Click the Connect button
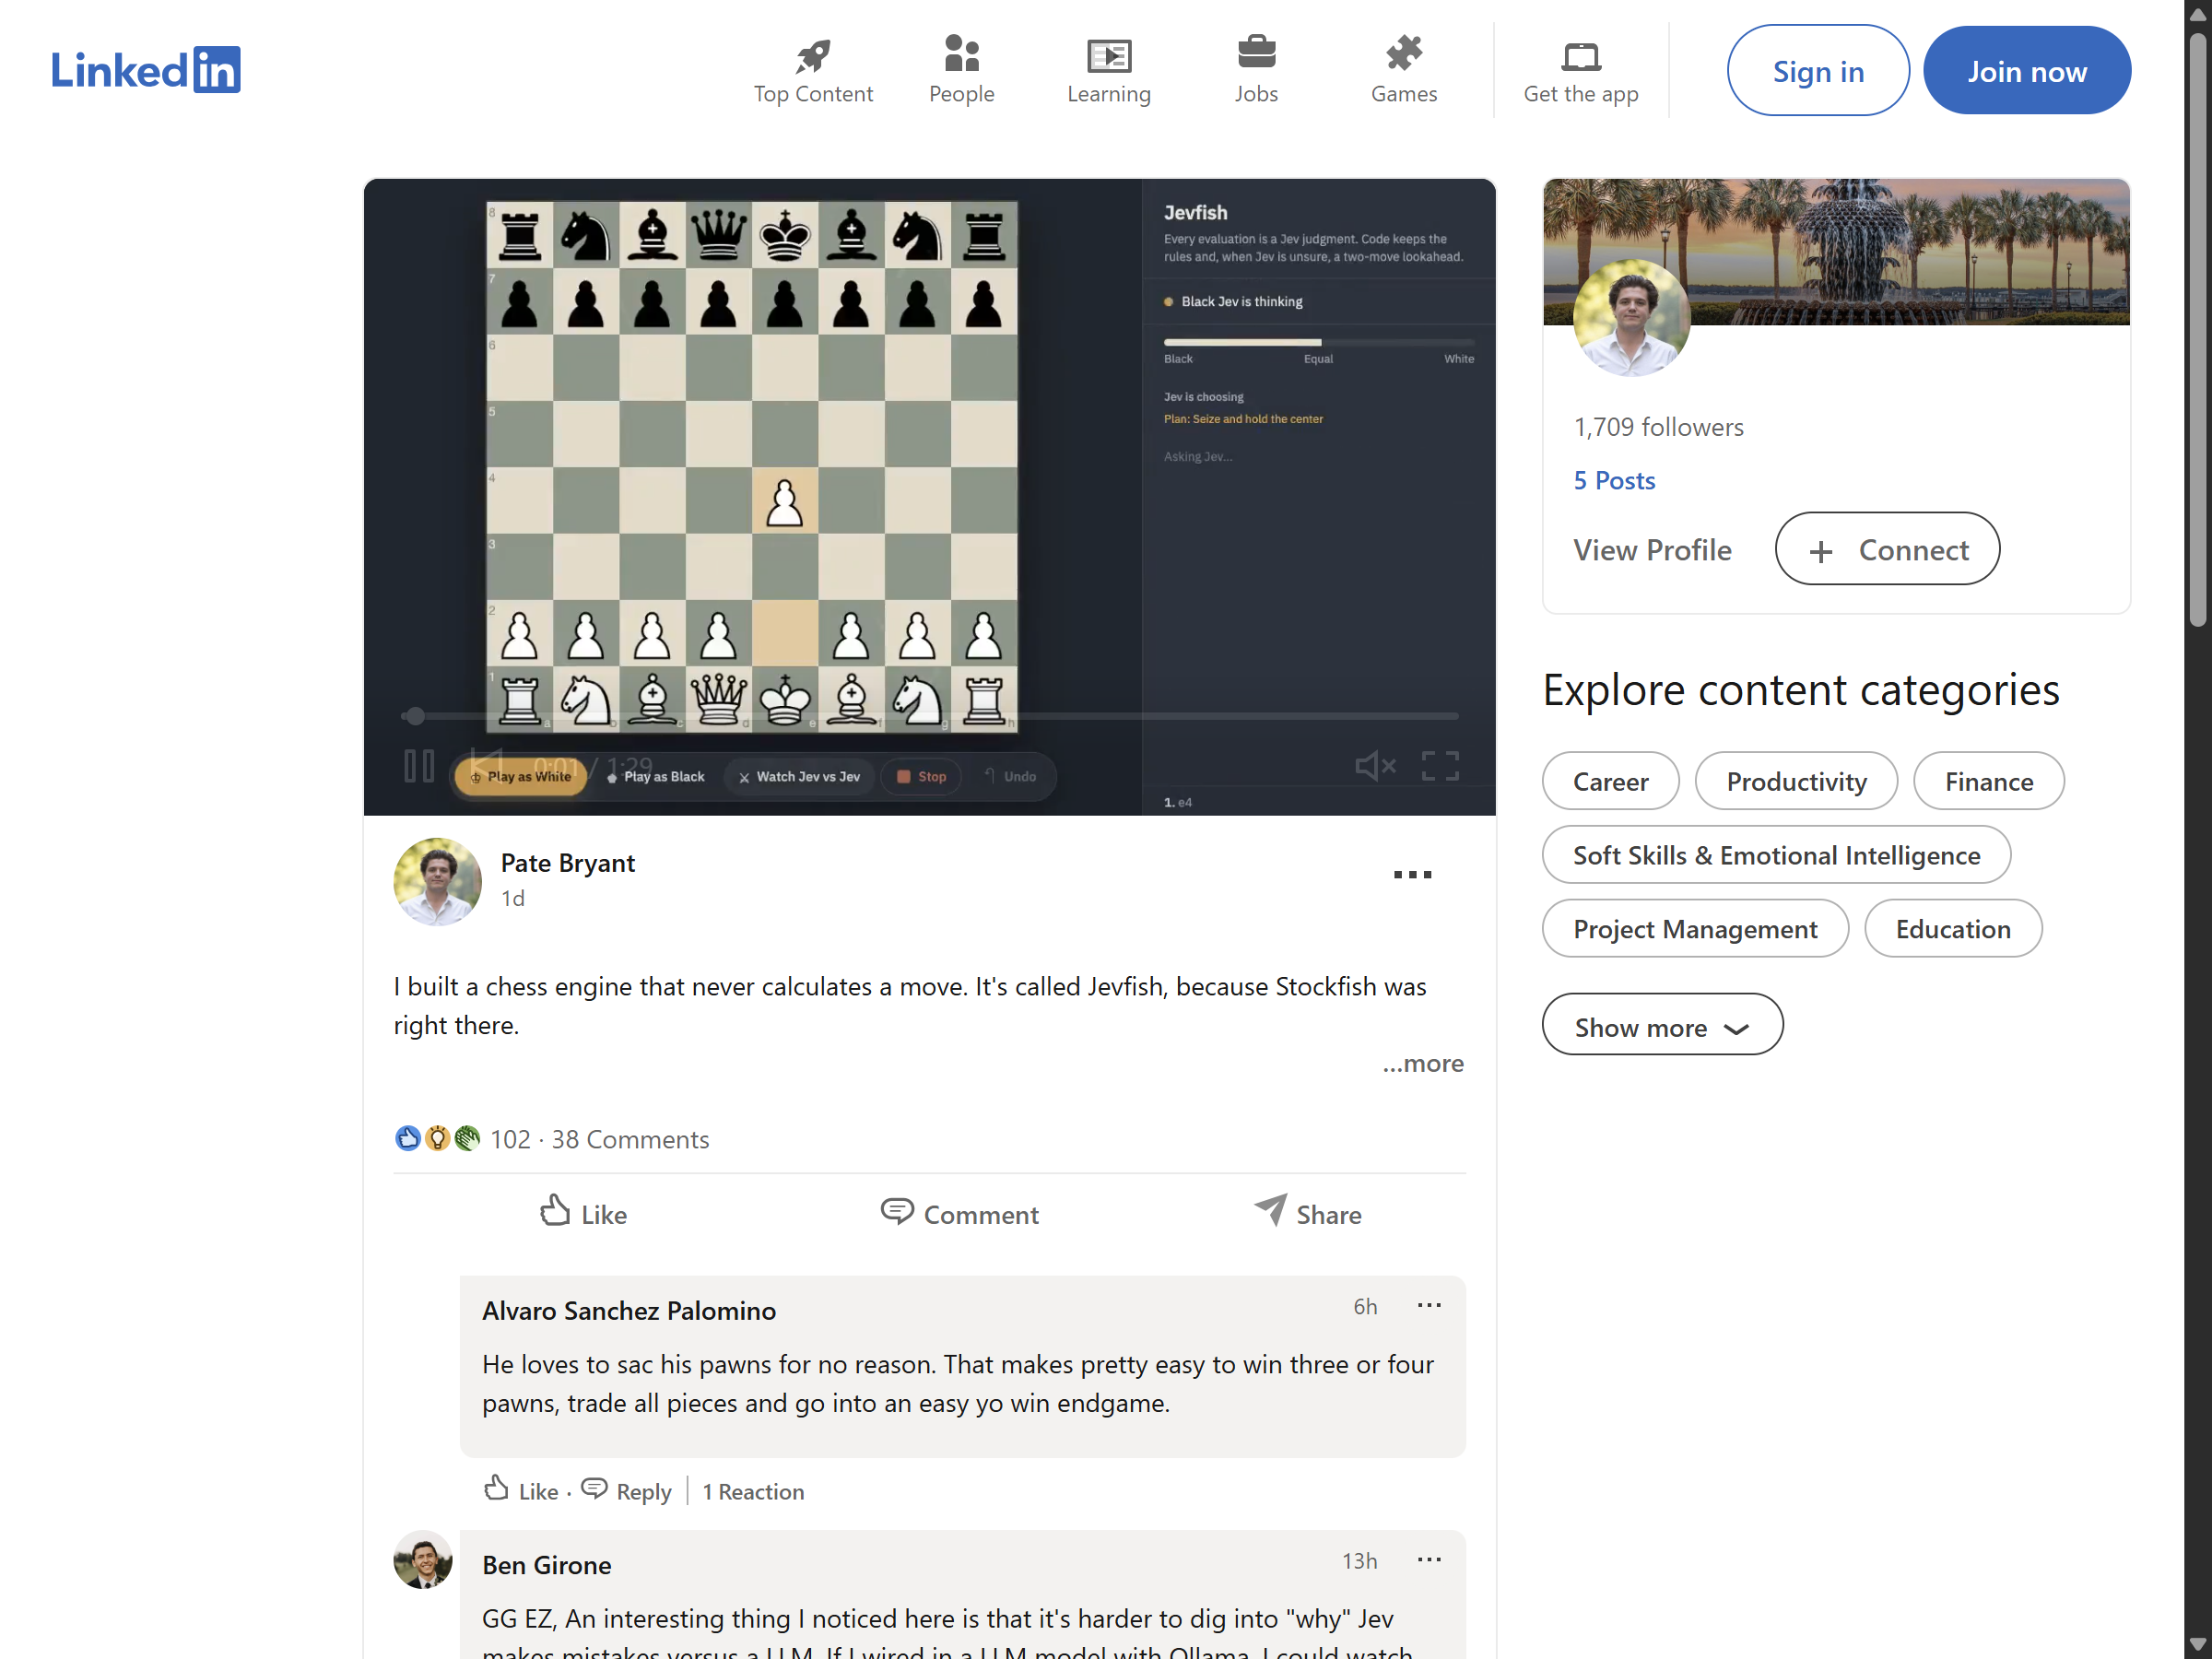The image size is (2212, 1659). (1887, 549)
